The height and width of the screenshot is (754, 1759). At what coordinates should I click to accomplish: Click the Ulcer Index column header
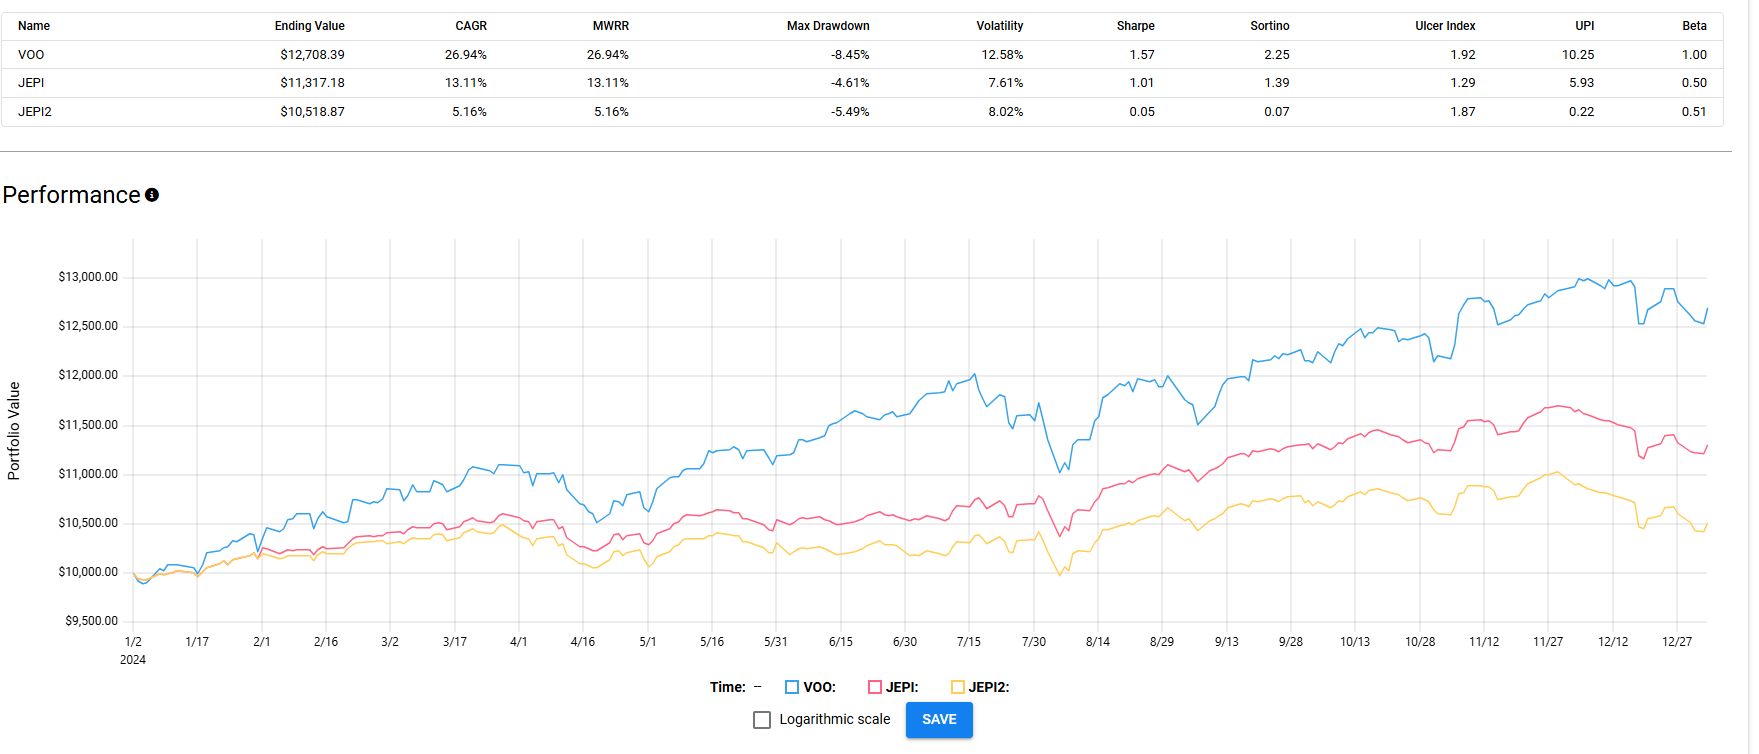coord(1445,26)
